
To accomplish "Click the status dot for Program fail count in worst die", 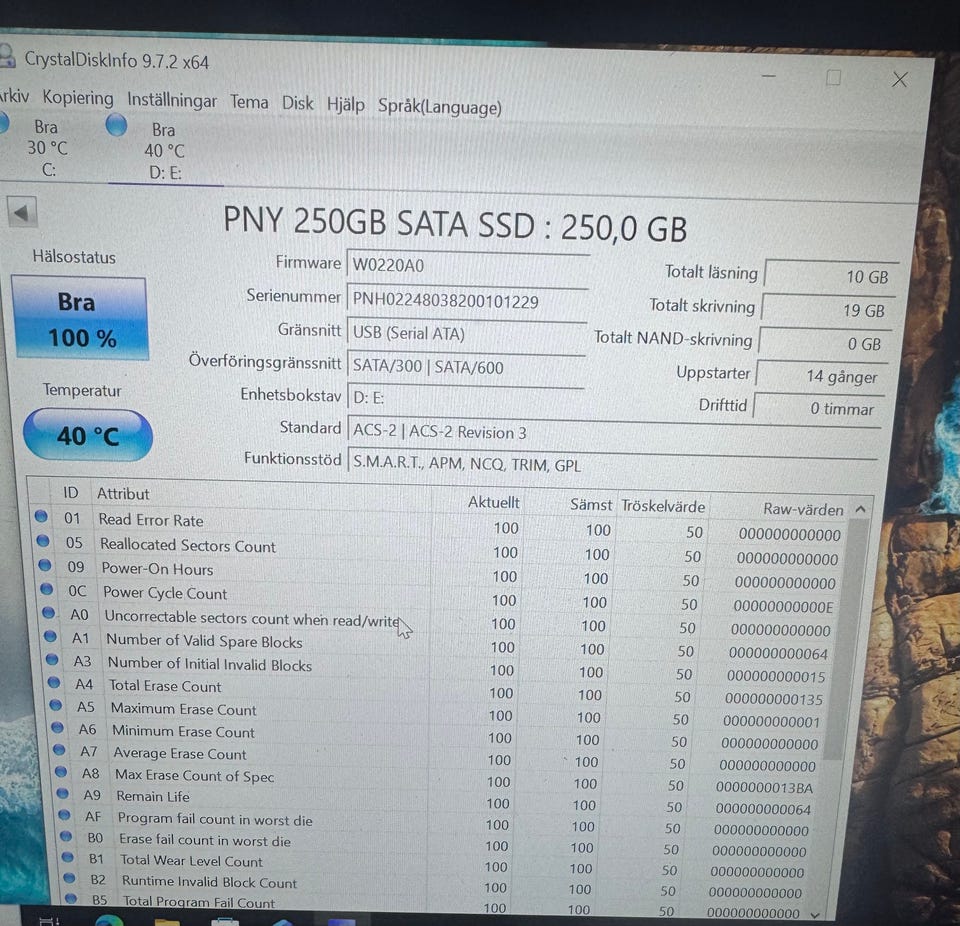I will 64,815.
